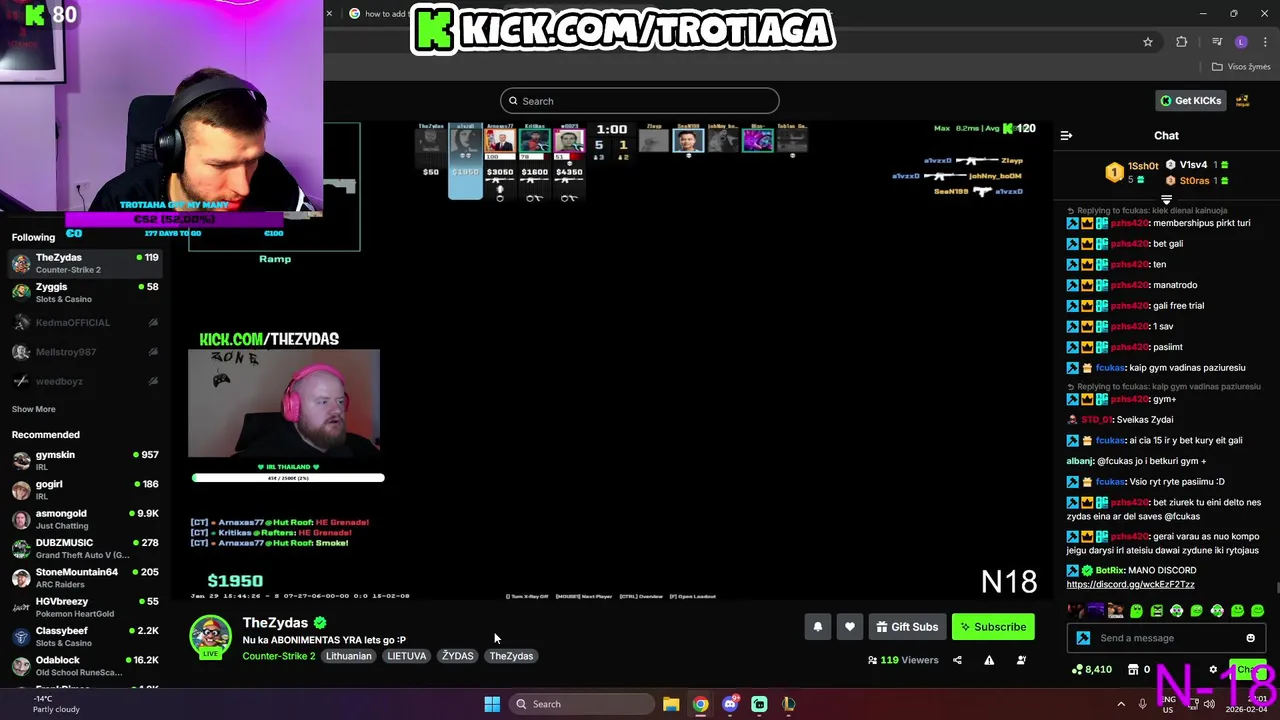Click Windows Start button

pyautogui.click(x=492, y=704)
